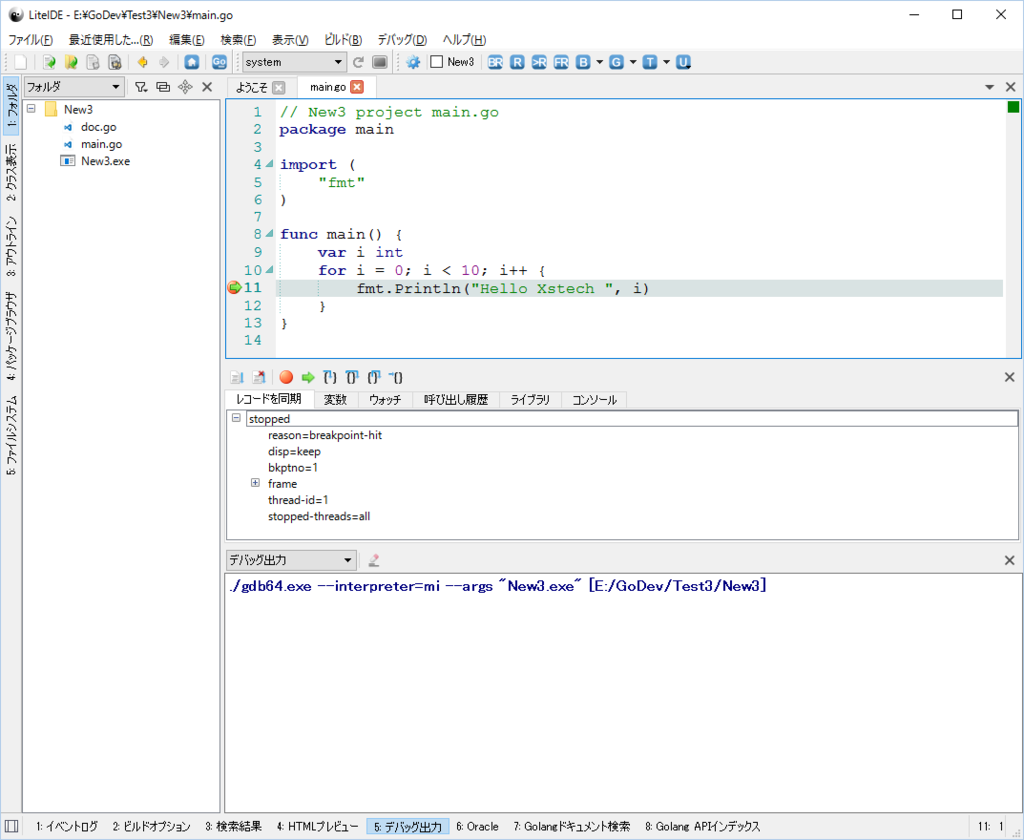Image resolution: width=1024 pixels, height=840 pixels.
Task: Click the green indicator square atop the editor
Action: [1013, 106]
